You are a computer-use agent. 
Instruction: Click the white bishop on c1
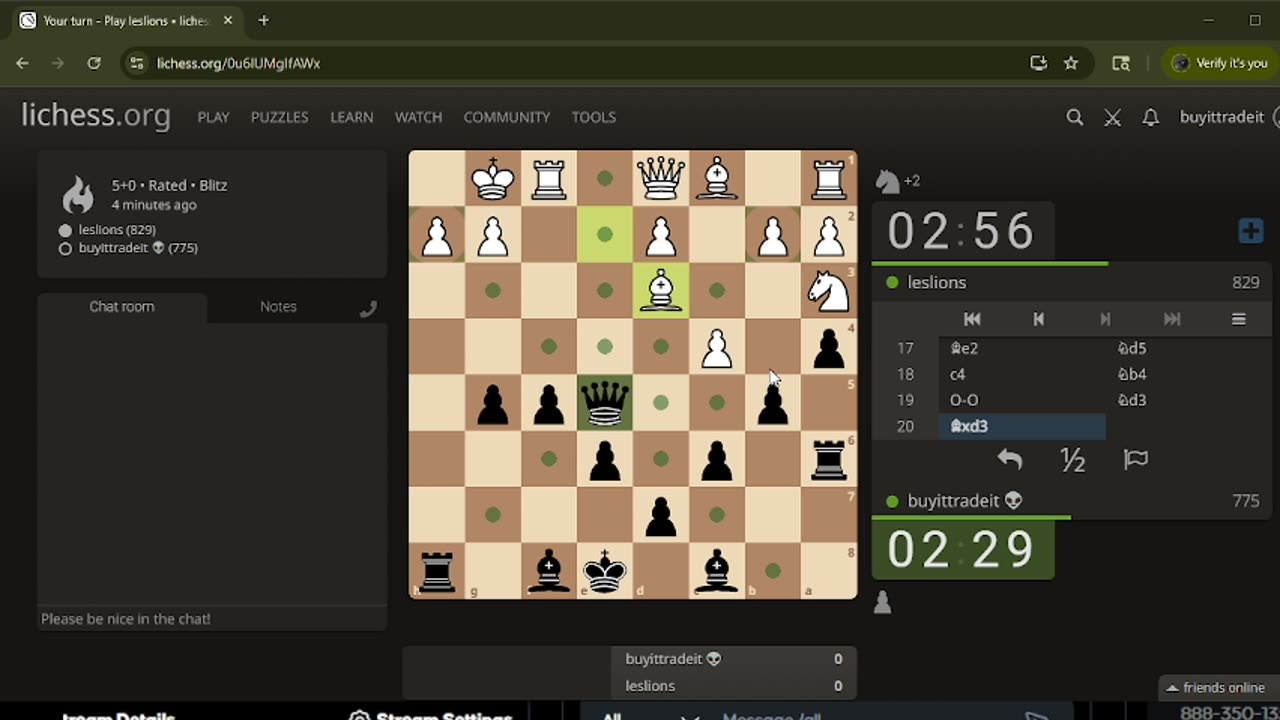point(717,179)
